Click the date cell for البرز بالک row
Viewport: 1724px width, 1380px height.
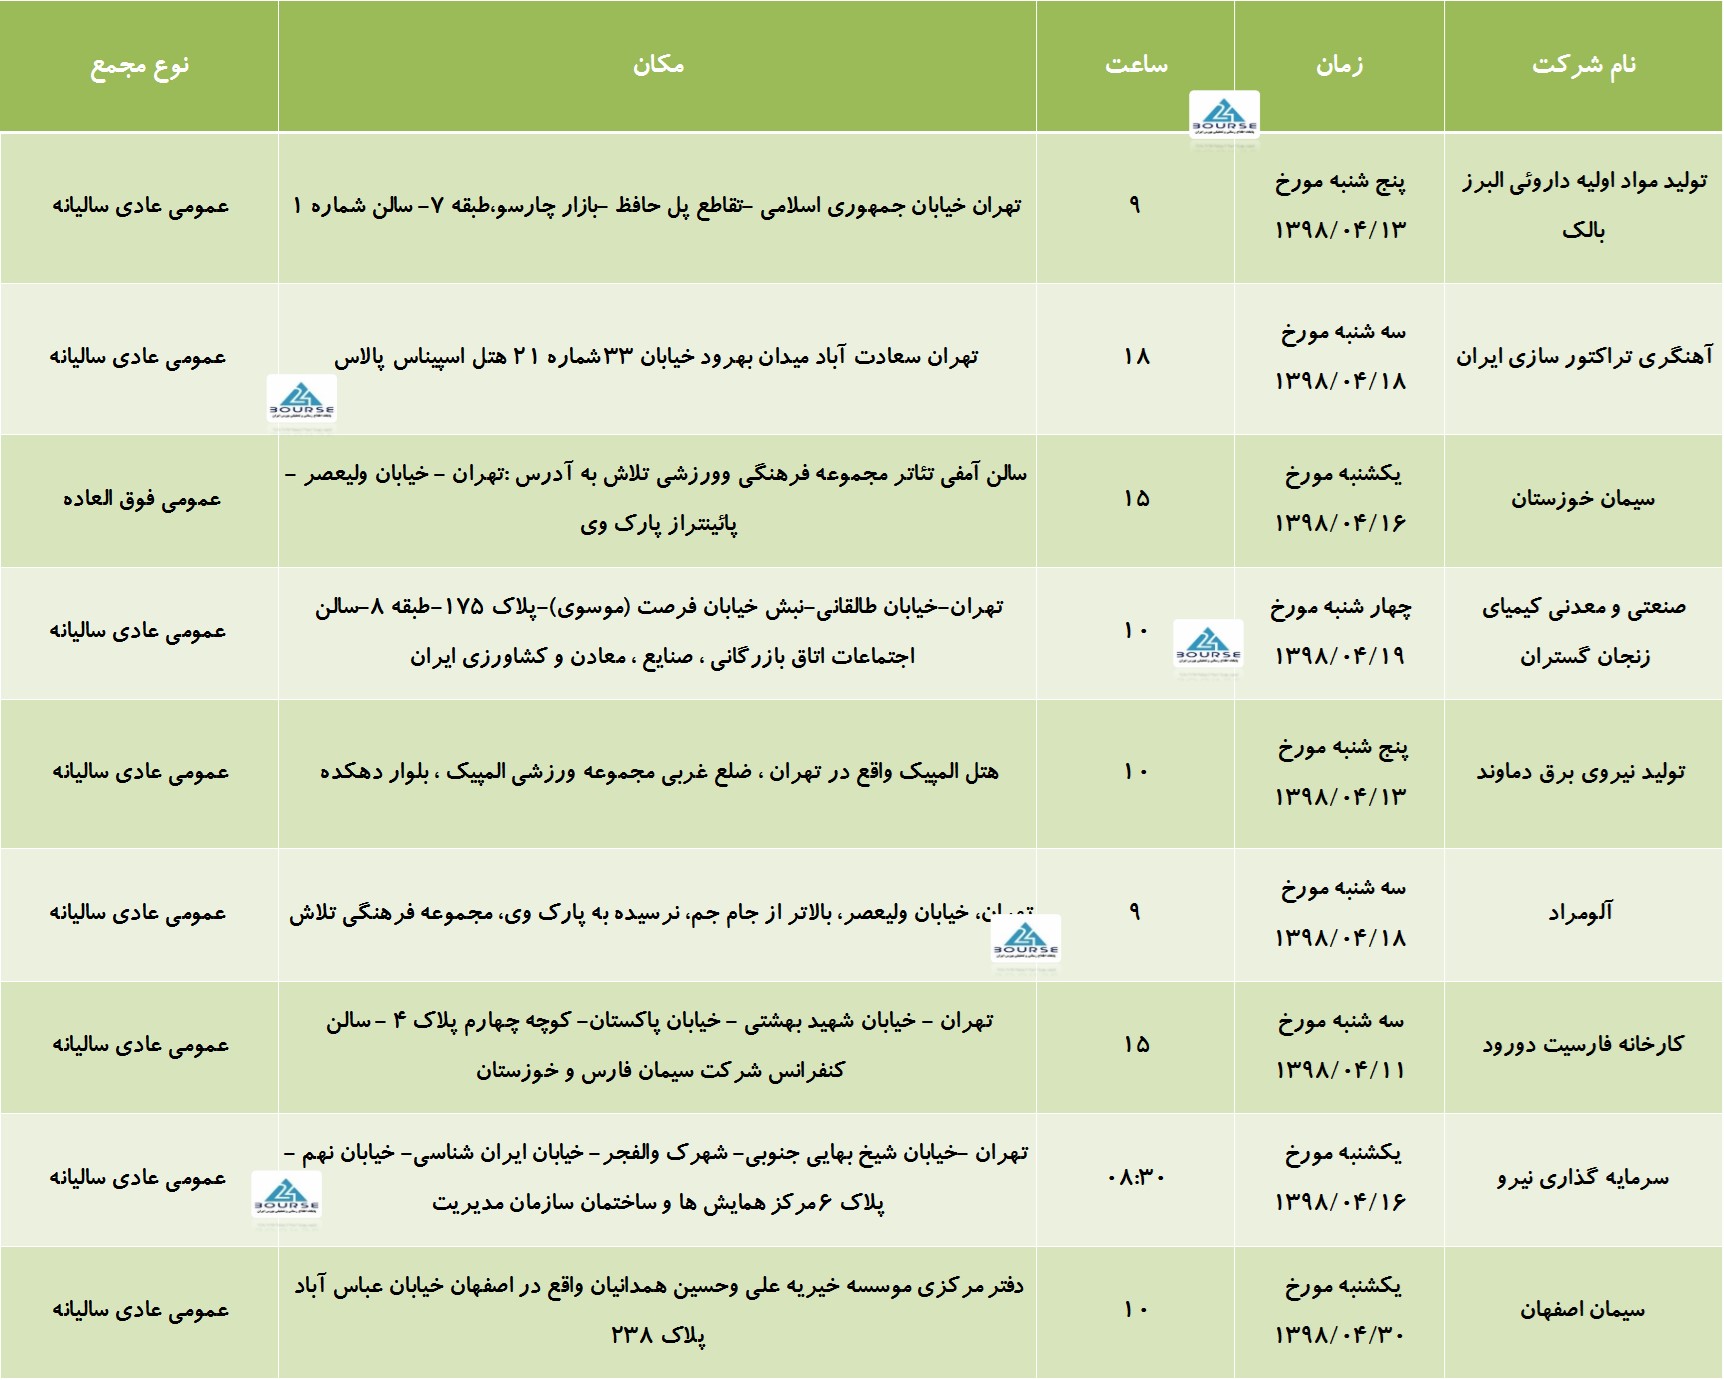tap(1340, 206)
